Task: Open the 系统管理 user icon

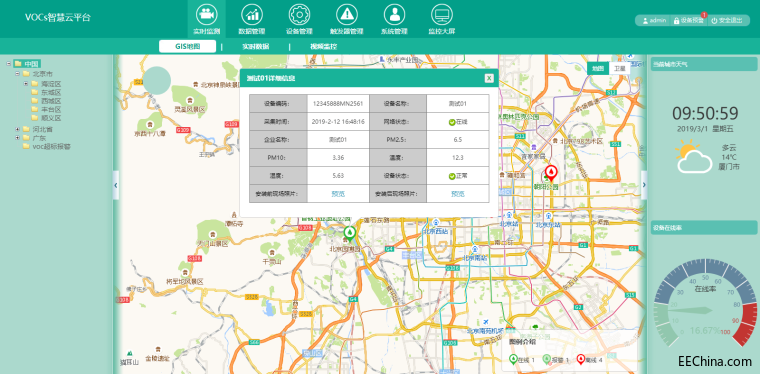Action: 394,14
